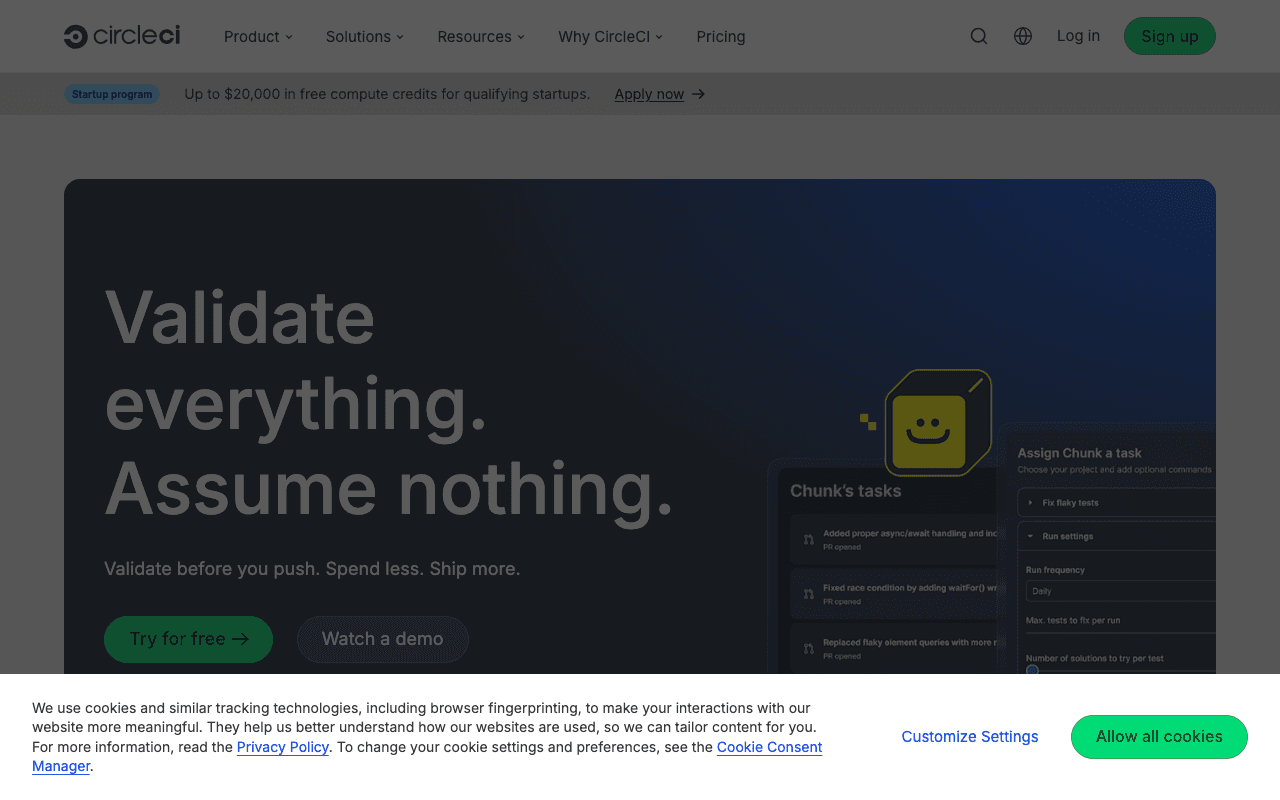Click the Log in link
Screen dimensions: 1280x800
tap(1078, 36)
